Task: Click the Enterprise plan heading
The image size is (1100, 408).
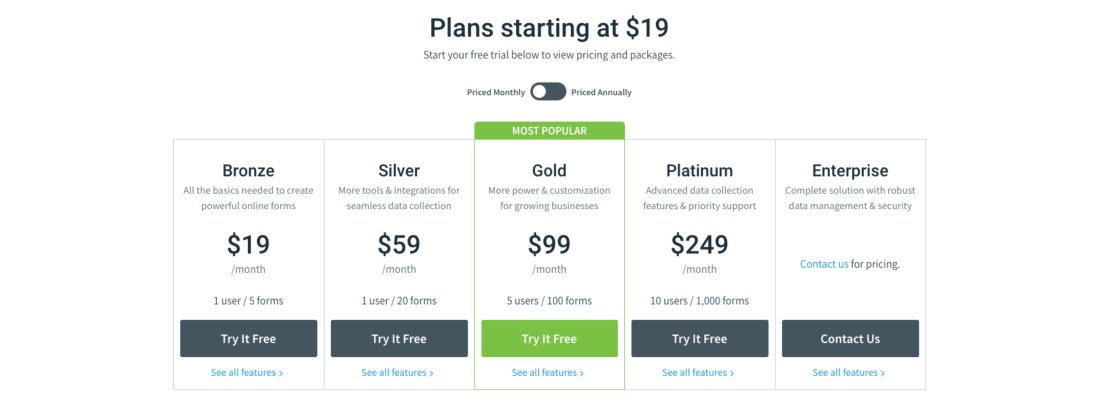Action: (x=850, y=171)
